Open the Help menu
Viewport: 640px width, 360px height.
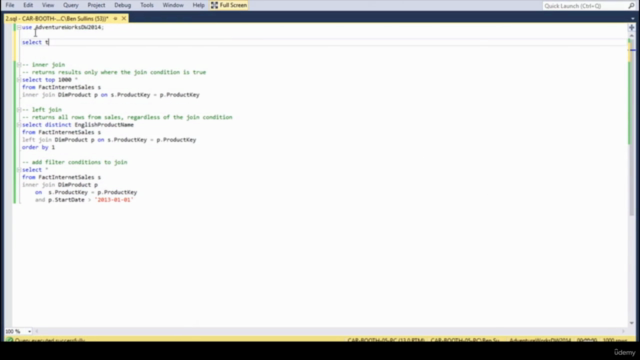[198, 5]
